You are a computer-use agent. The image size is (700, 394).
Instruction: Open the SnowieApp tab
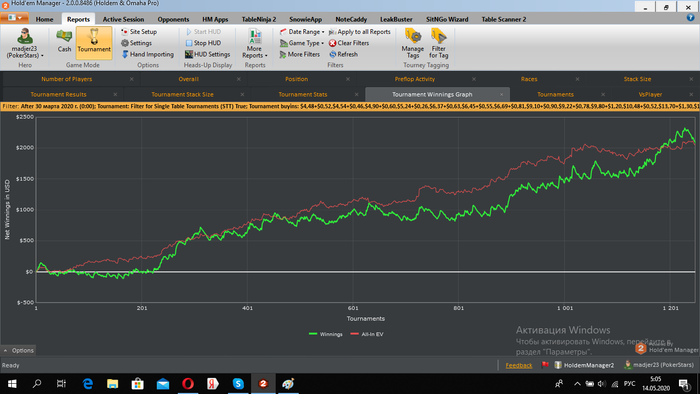pyautogui.click(x=305, y=19)
